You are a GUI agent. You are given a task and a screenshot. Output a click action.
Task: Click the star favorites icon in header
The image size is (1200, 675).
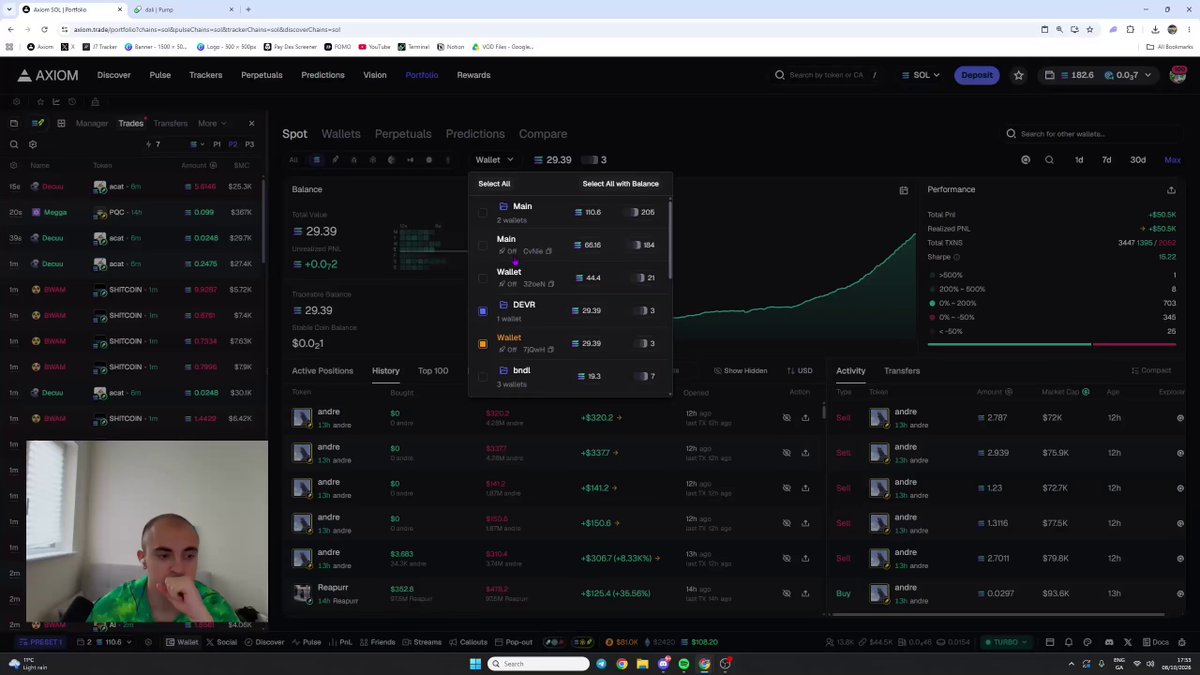pyautogui.click(x=1019, y=75)
